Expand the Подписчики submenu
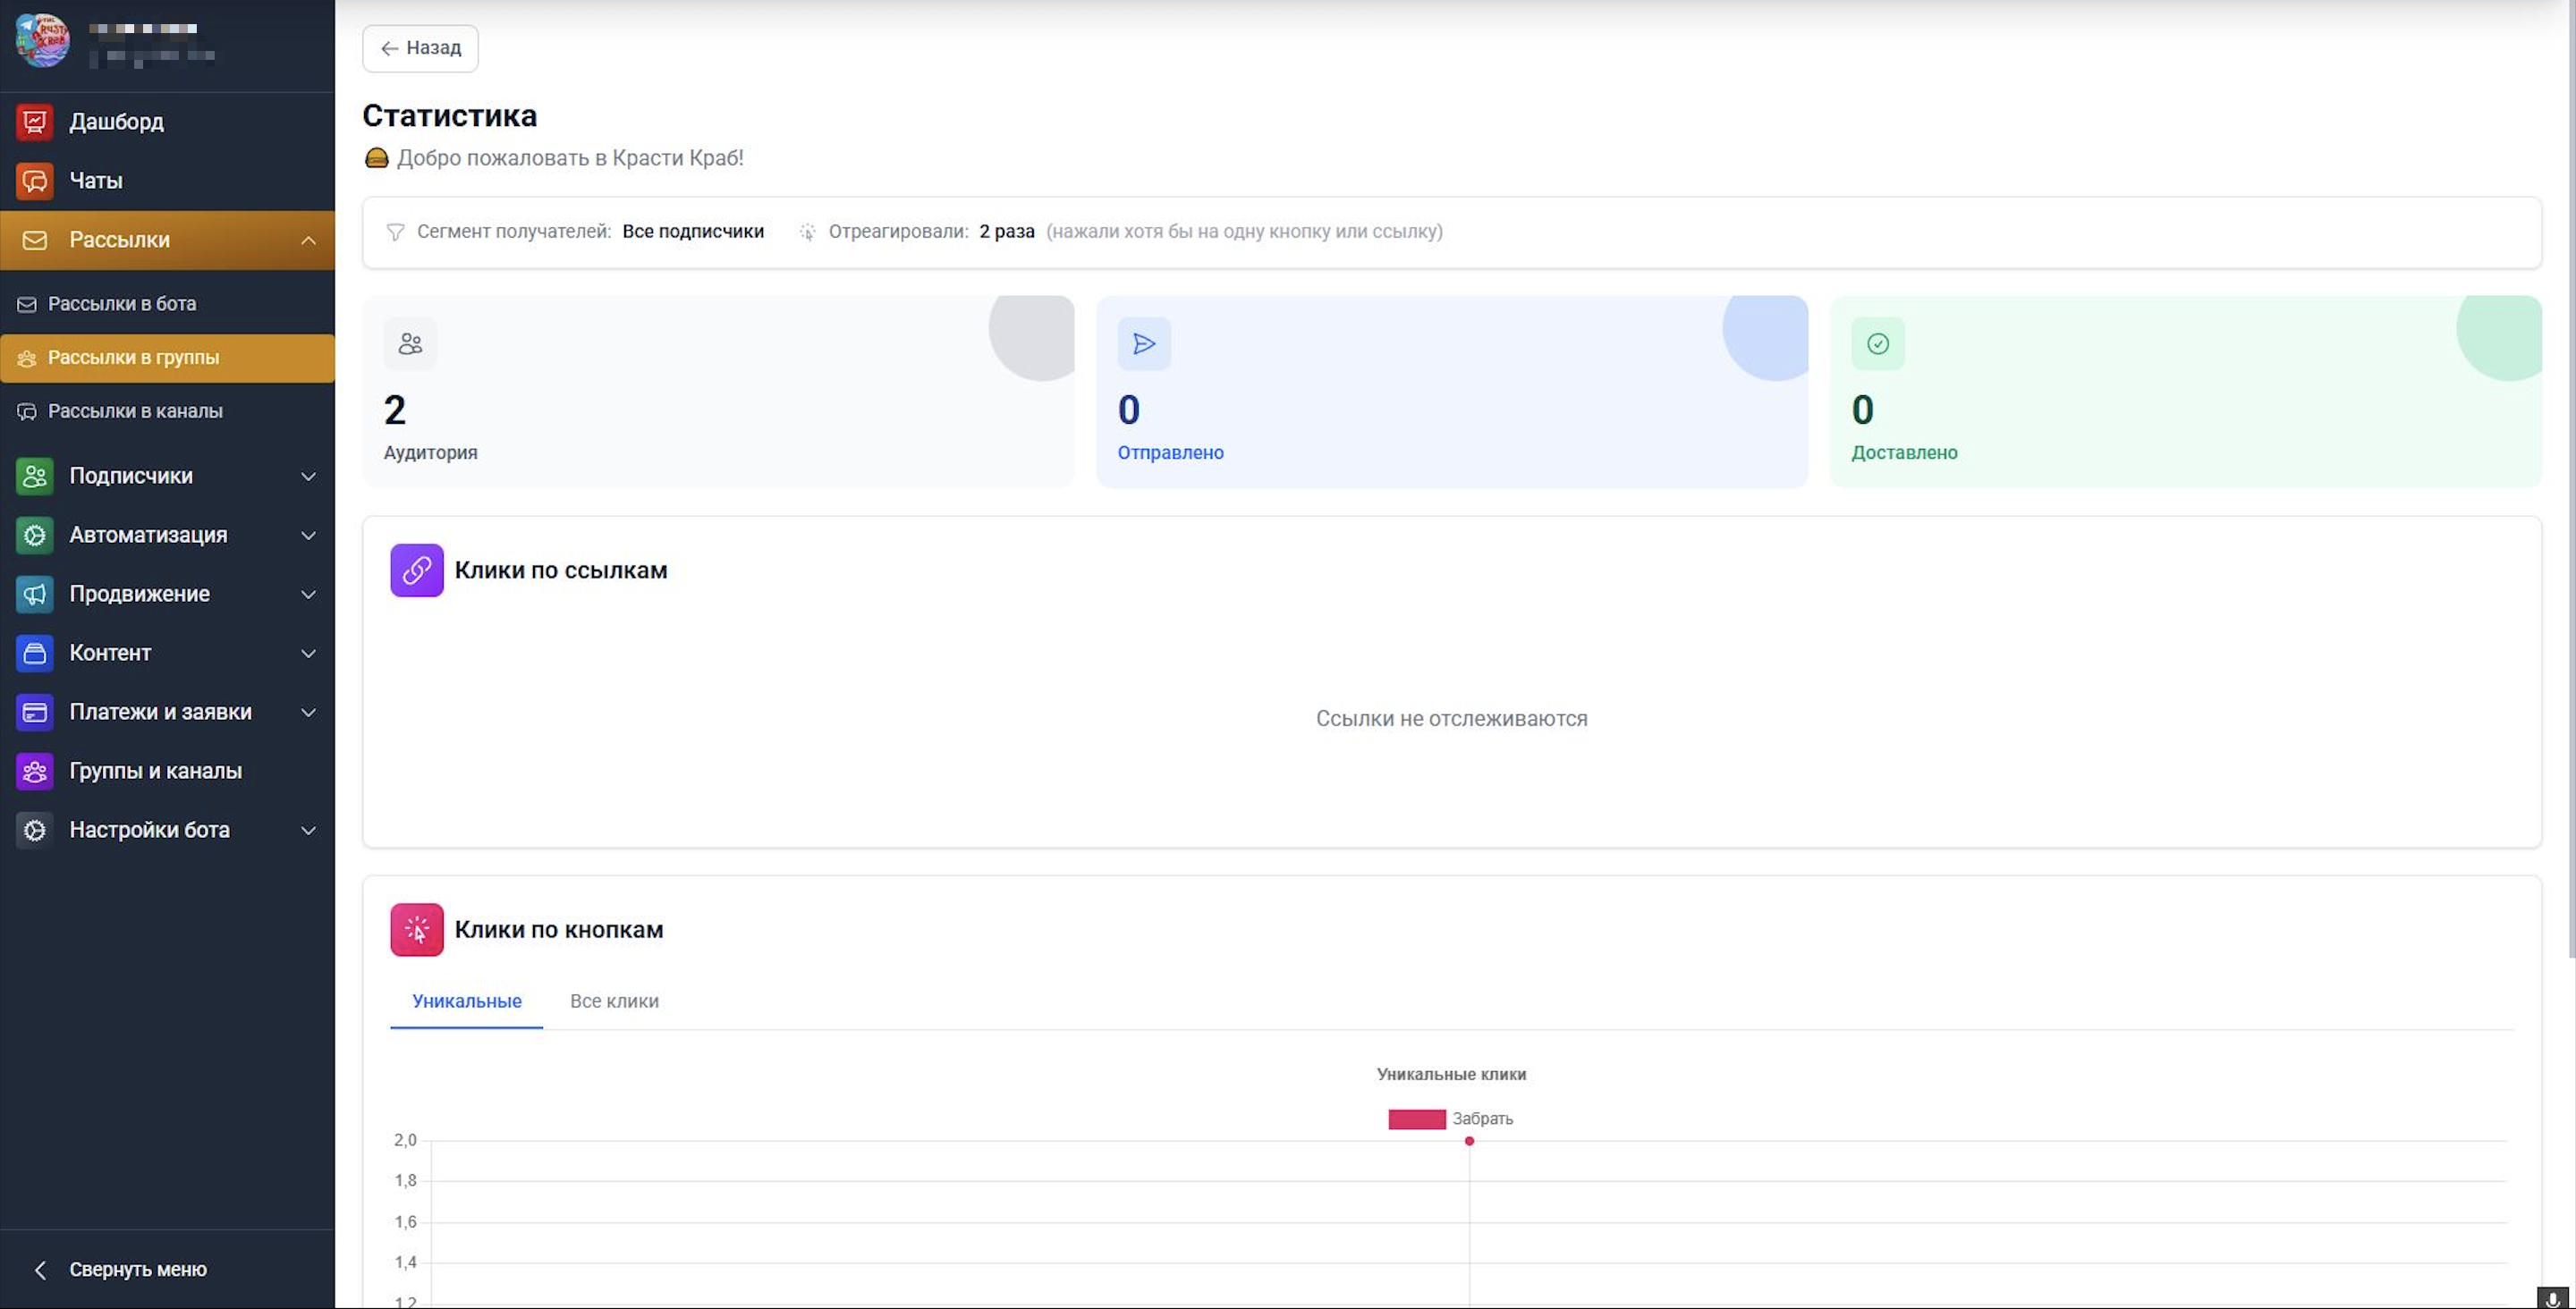Screen dimensions: 2576x1309 point(308,476)
